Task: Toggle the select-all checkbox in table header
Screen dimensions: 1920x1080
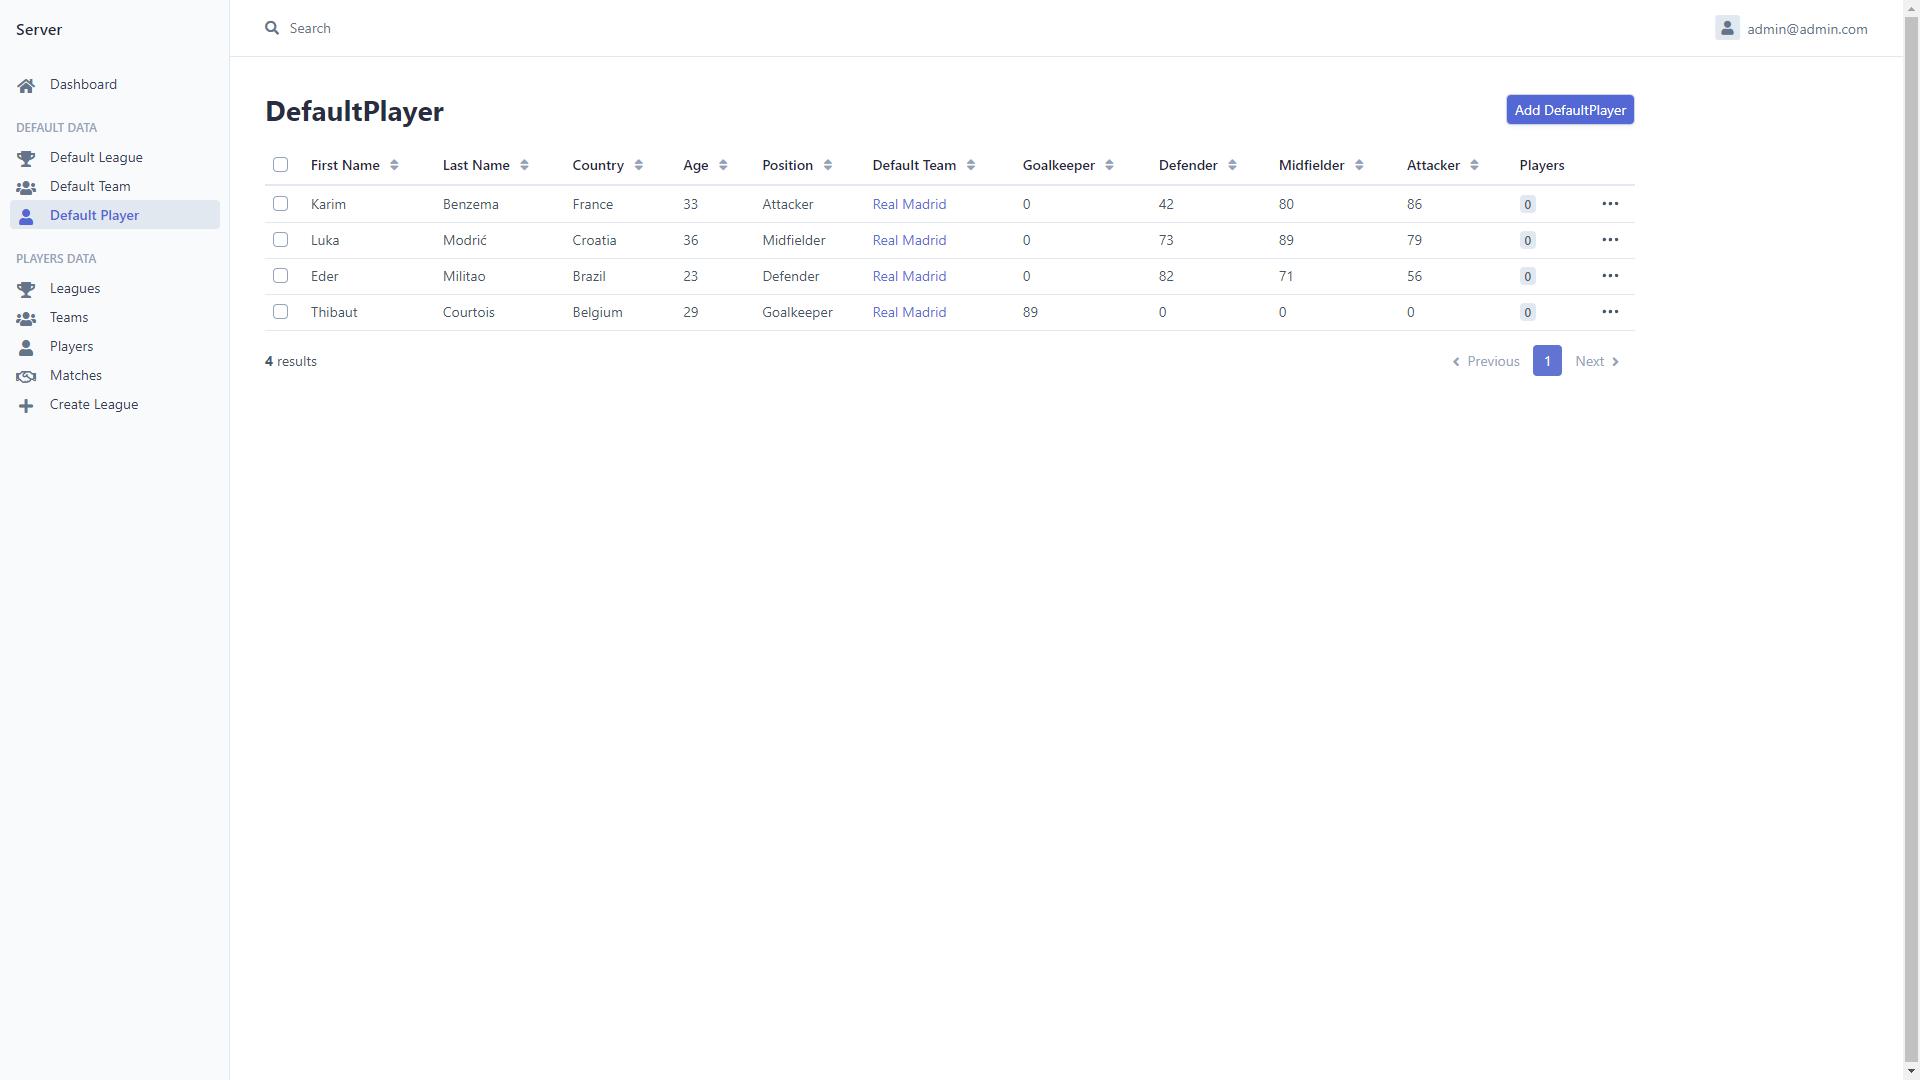Action: click(x=280, y=165)
